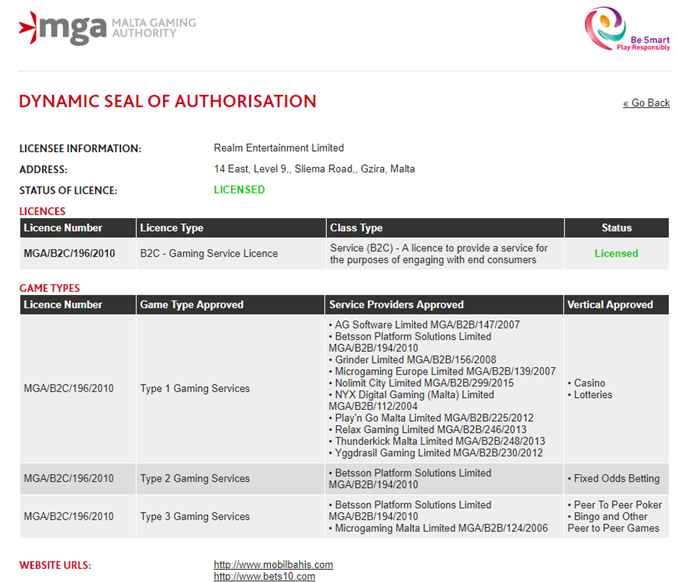This screenshot has width=678, height=582.
Task: Click the Fixed Odds Betting vertical
Action: point(614,479)
